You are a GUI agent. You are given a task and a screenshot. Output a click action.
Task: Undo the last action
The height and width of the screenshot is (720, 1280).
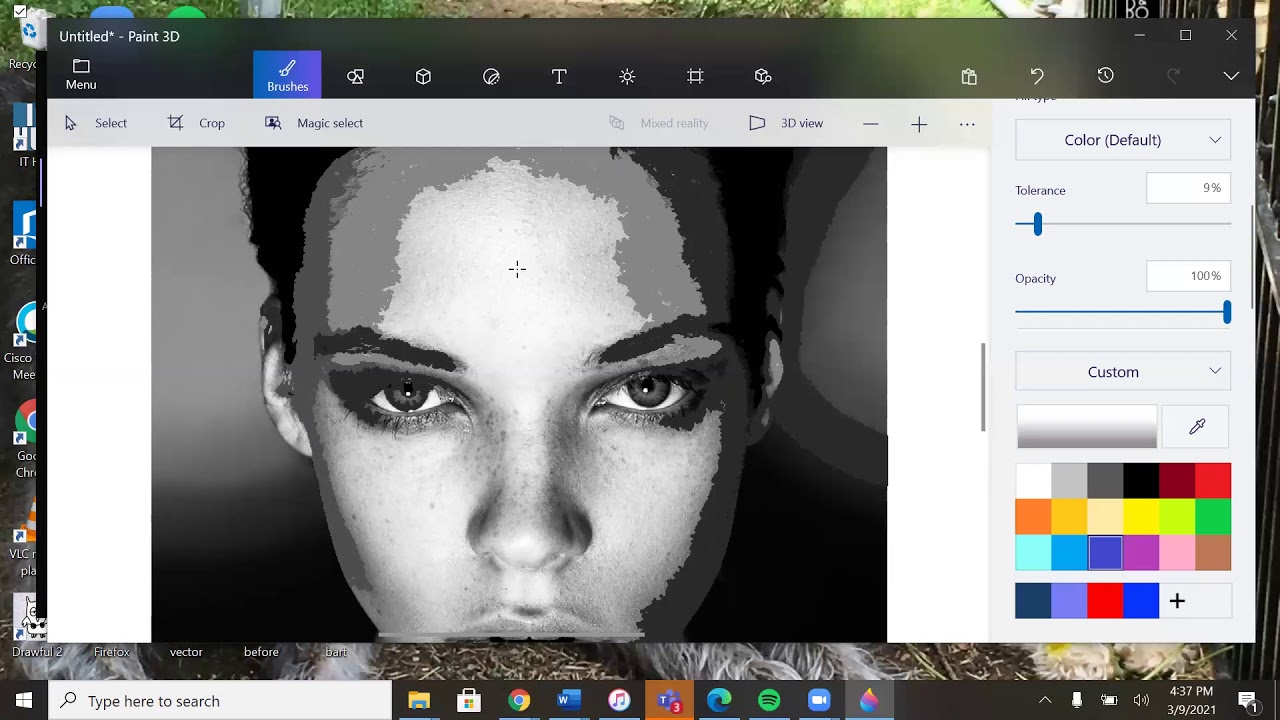click(x=1037, y=76)
